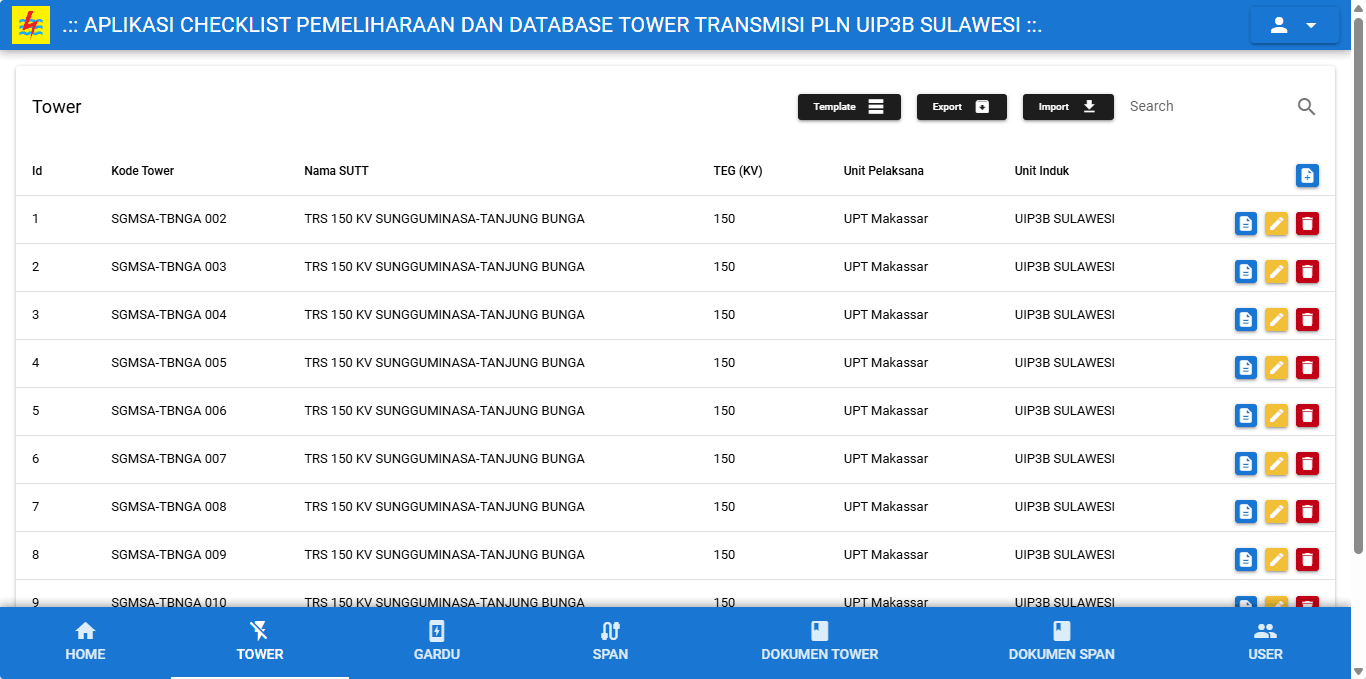The image size is (1366, 679).
Task: Edit the SGMSA-TBNGA 004 row
Action: pyautogui.click(x=1276, y=319)
